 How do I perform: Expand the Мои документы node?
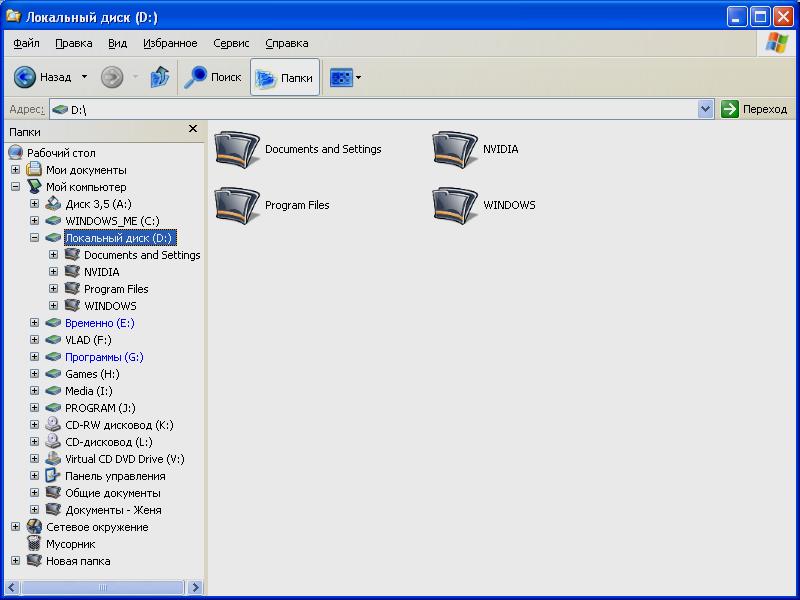[15, 169]
